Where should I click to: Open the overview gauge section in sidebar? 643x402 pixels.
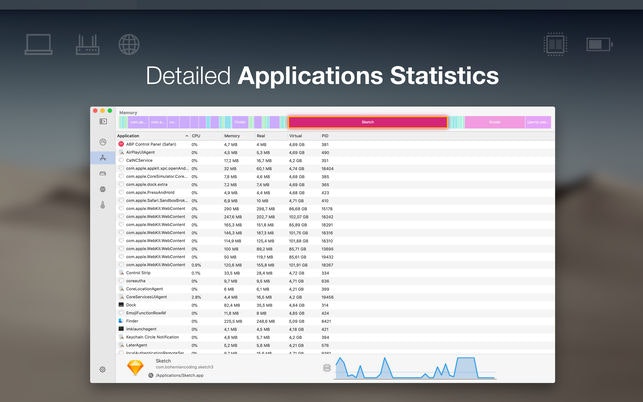click(103, 142)
